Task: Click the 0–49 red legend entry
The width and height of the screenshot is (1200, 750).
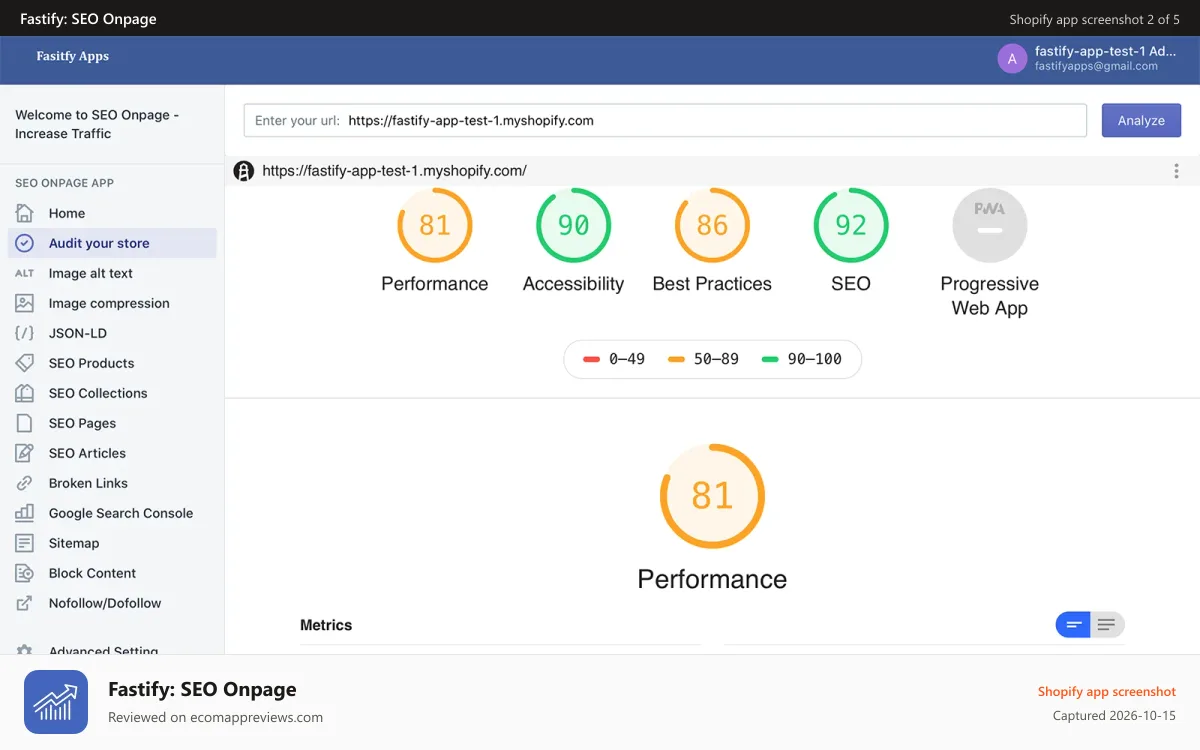Action: tap(614, 359)
